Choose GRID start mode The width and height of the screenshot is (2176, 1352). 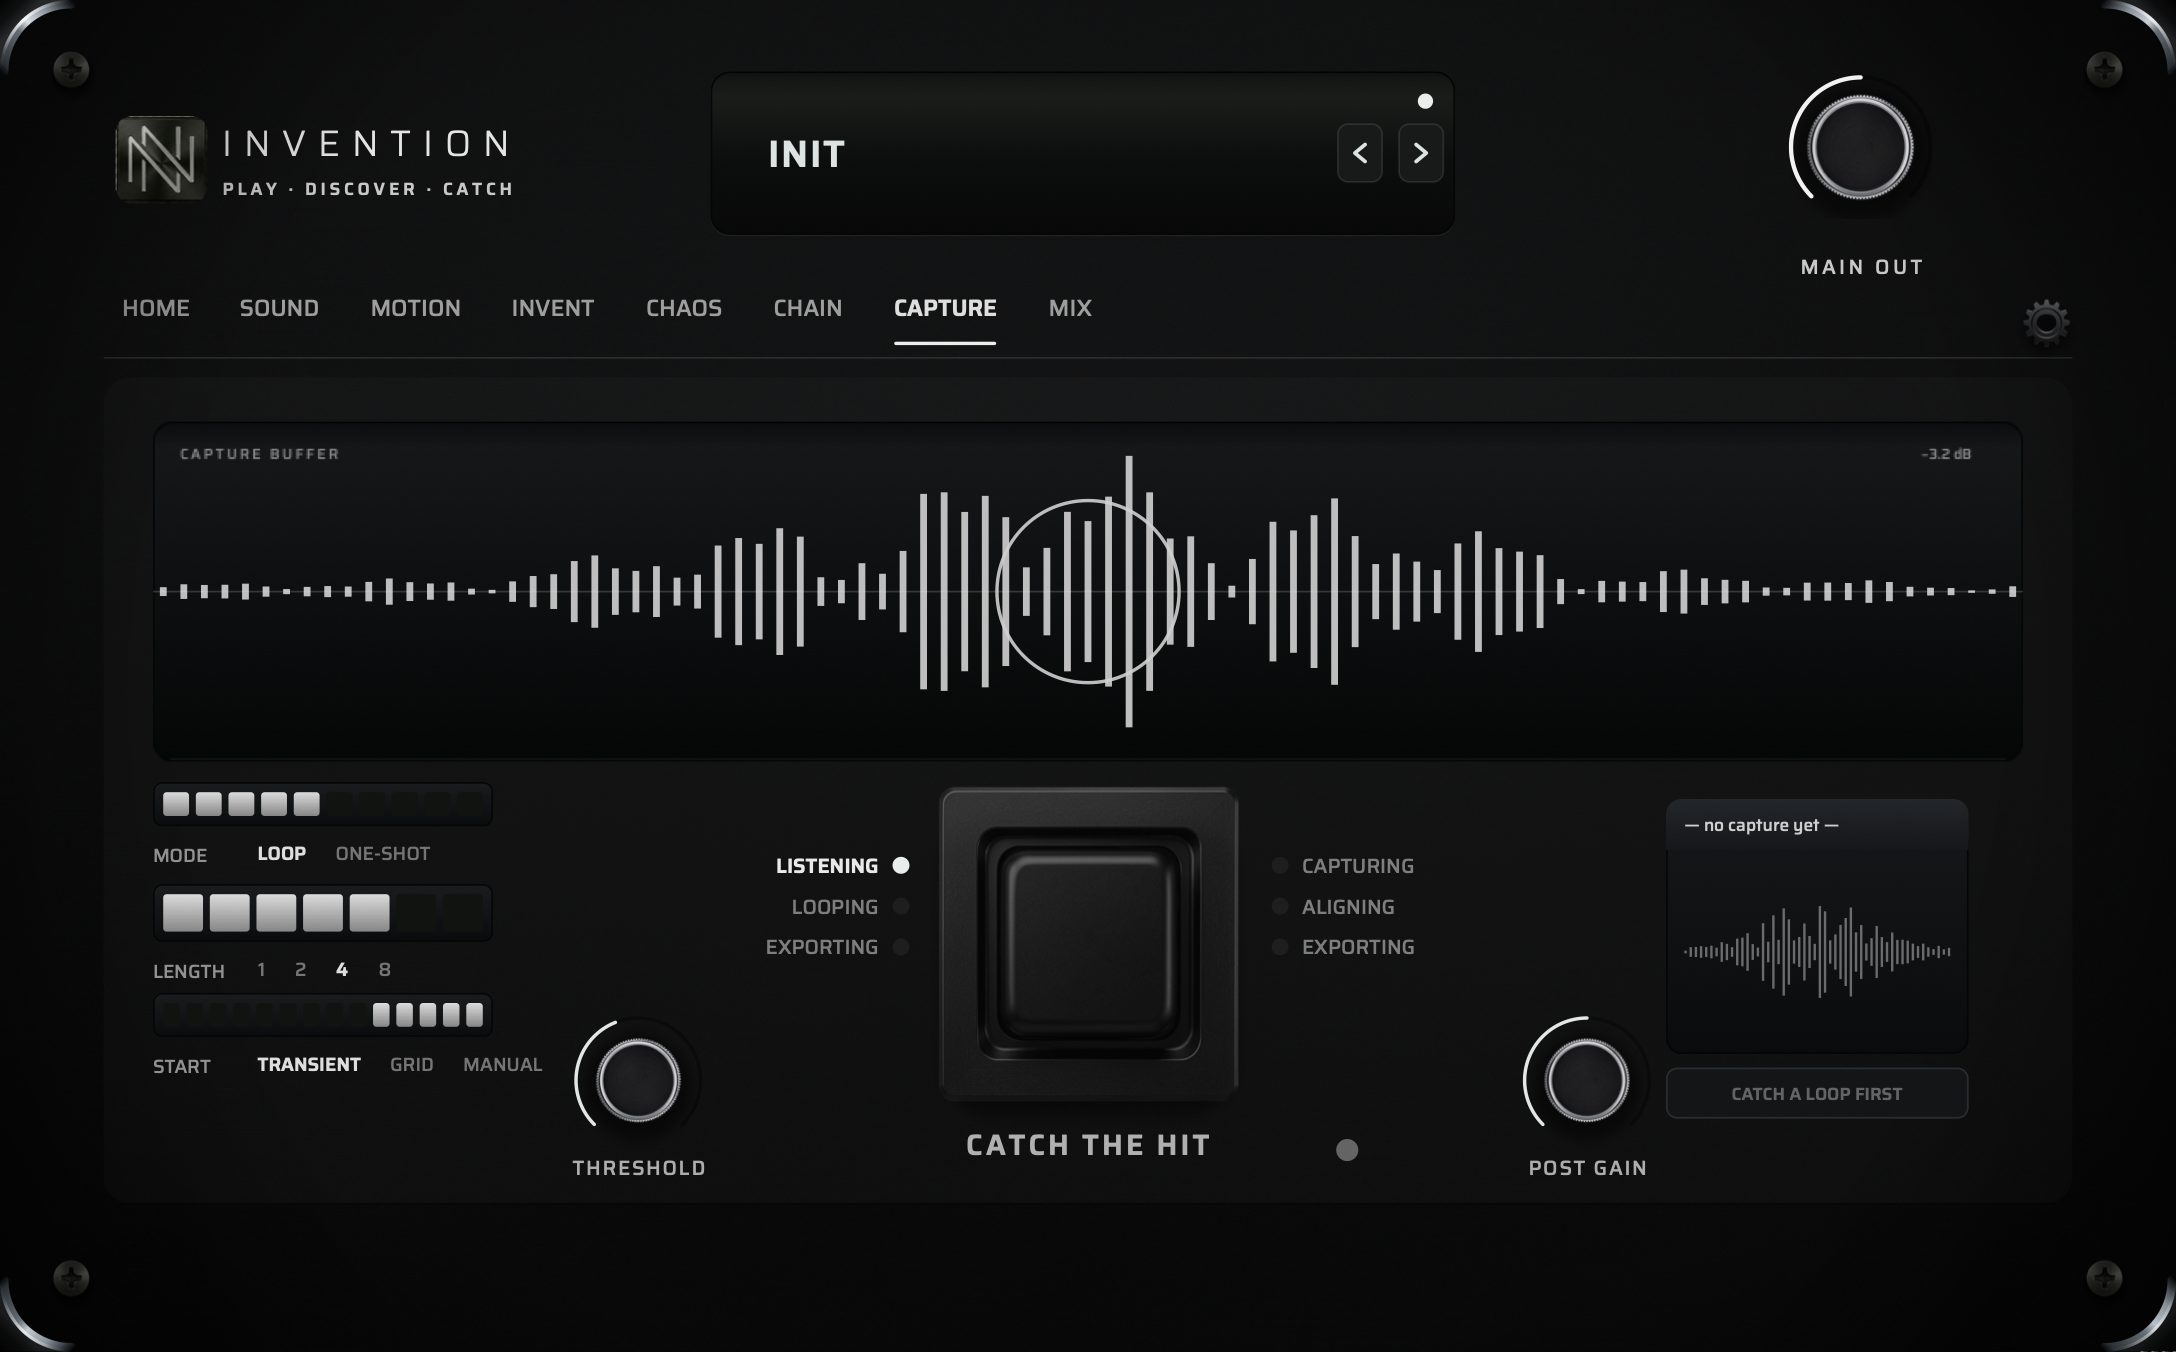(412, 1065)
